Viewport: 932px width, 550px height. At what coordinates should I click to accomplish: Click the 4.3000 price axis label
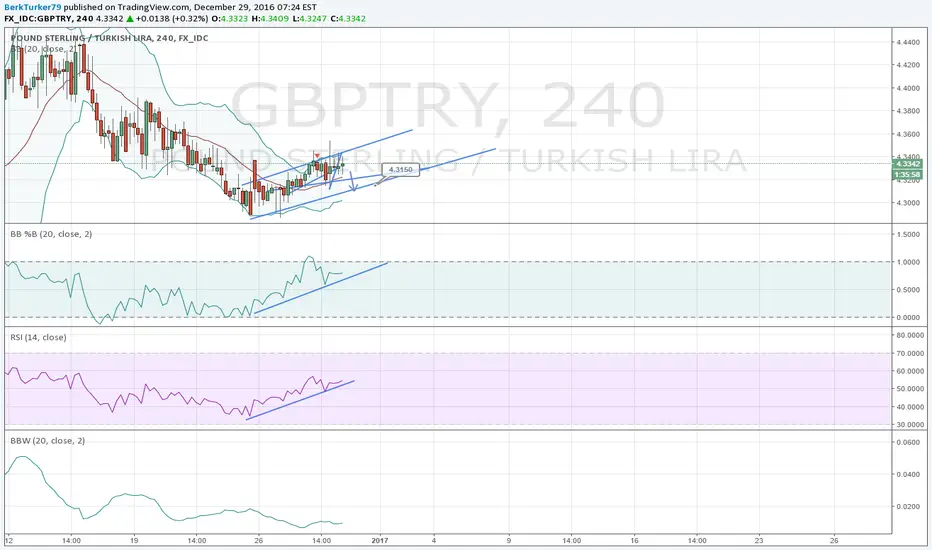click(908, 203)
